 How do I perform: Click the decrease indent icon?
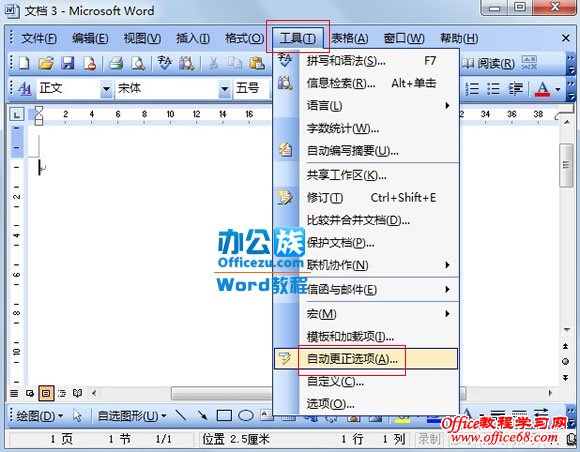tap(515, 89)
